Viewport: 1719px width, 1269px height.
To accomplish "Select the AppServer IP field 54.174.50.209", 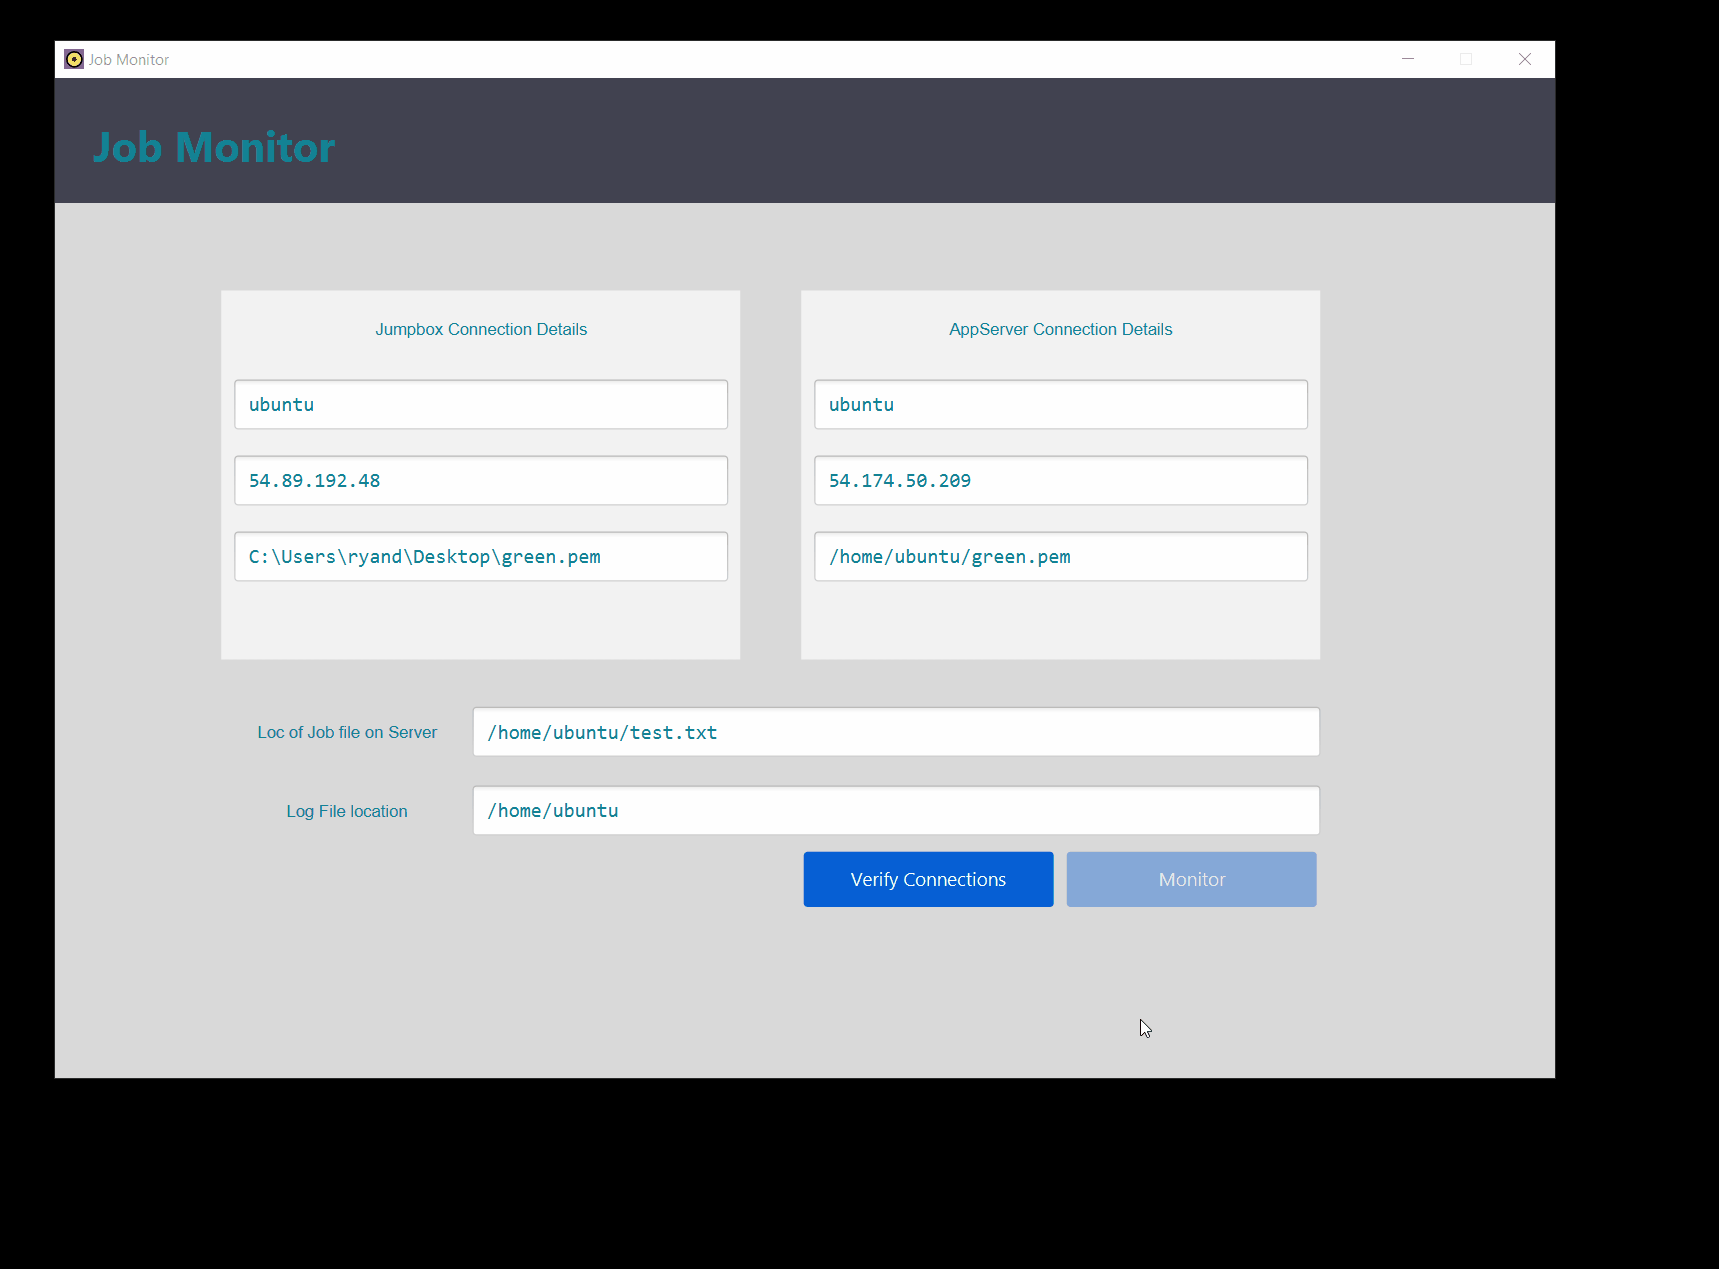I will [x=1060, y=480].
